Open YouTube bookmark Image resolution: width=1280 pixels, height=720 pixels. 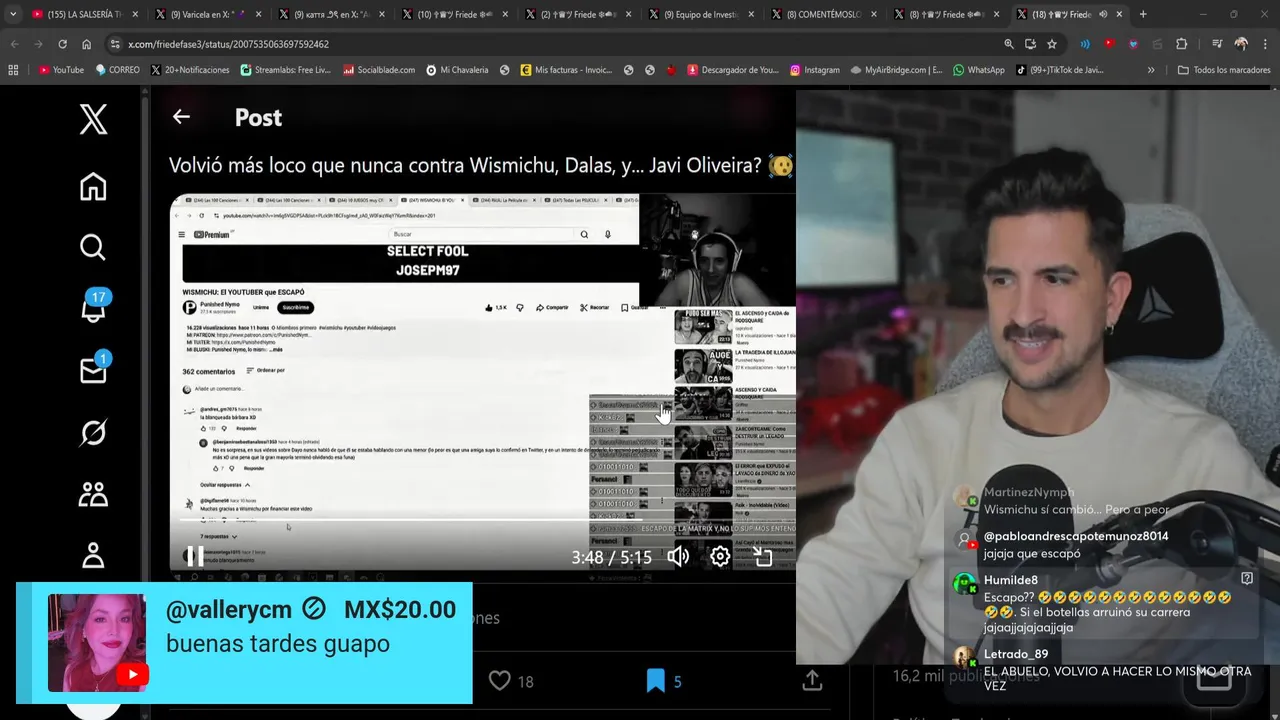coord(61,70)
